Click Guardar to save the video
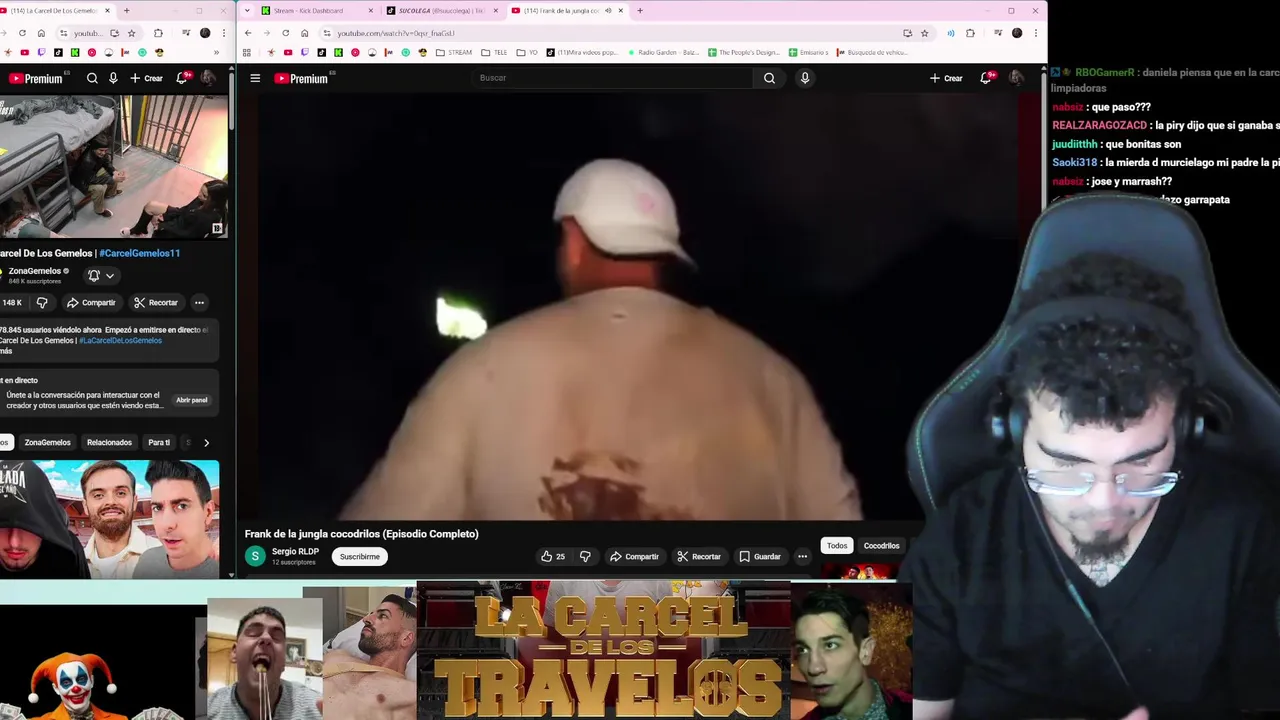Image resolution: width=1280 pixels, height=720 pixels. pyautogui.click(x=760, y=556)
